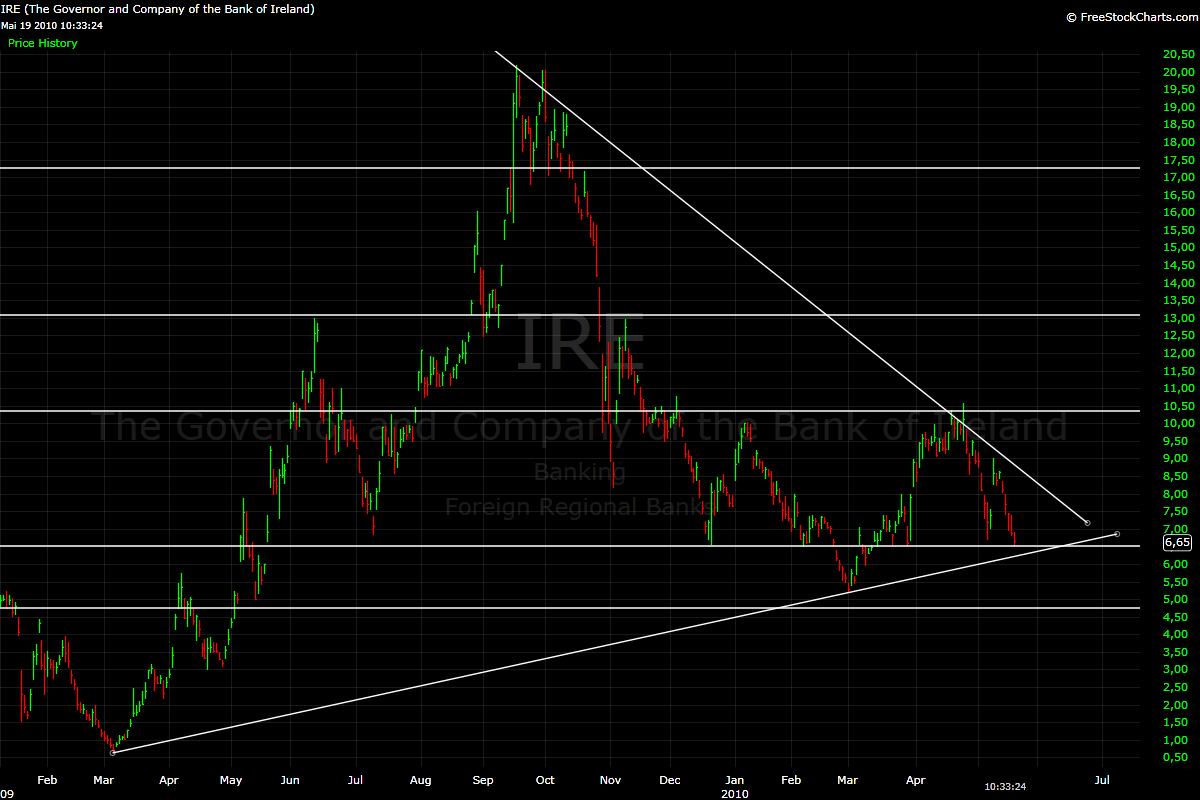Image resolution: width=1200 pixels, height=800 pixels.
Task: Click the 13,00 price axis label
Action: pos(1177,318)
